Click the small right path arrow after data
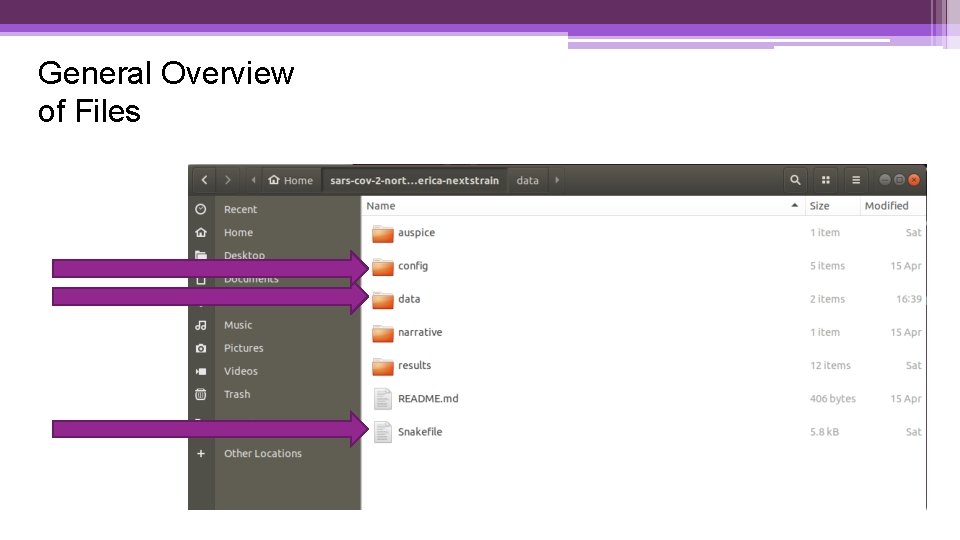This screenshot has width=960, height=540. pos(557,180)
